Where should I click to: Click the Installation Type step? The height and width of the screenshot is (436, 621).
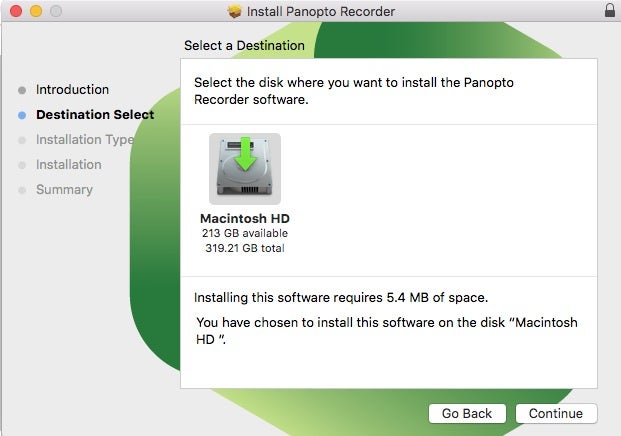coord(85,139)
